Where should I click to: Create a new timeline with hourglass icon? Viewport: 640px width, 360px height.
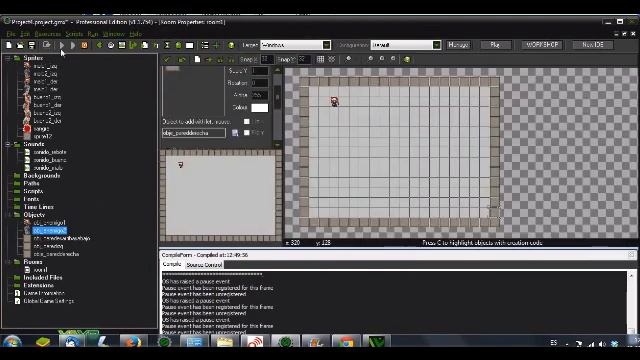pyautogui.click(x=167, y=45)
